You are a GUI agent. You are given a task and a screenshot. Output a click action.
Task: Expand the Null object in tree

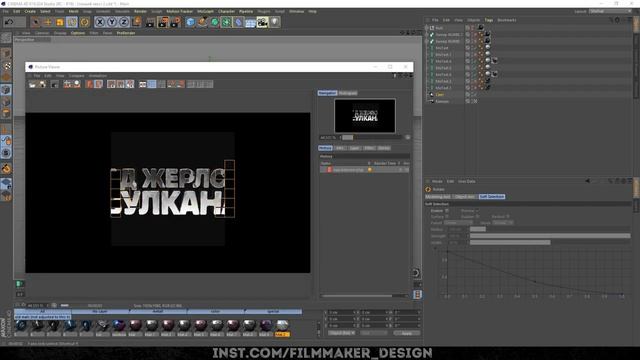coord(427,28)
